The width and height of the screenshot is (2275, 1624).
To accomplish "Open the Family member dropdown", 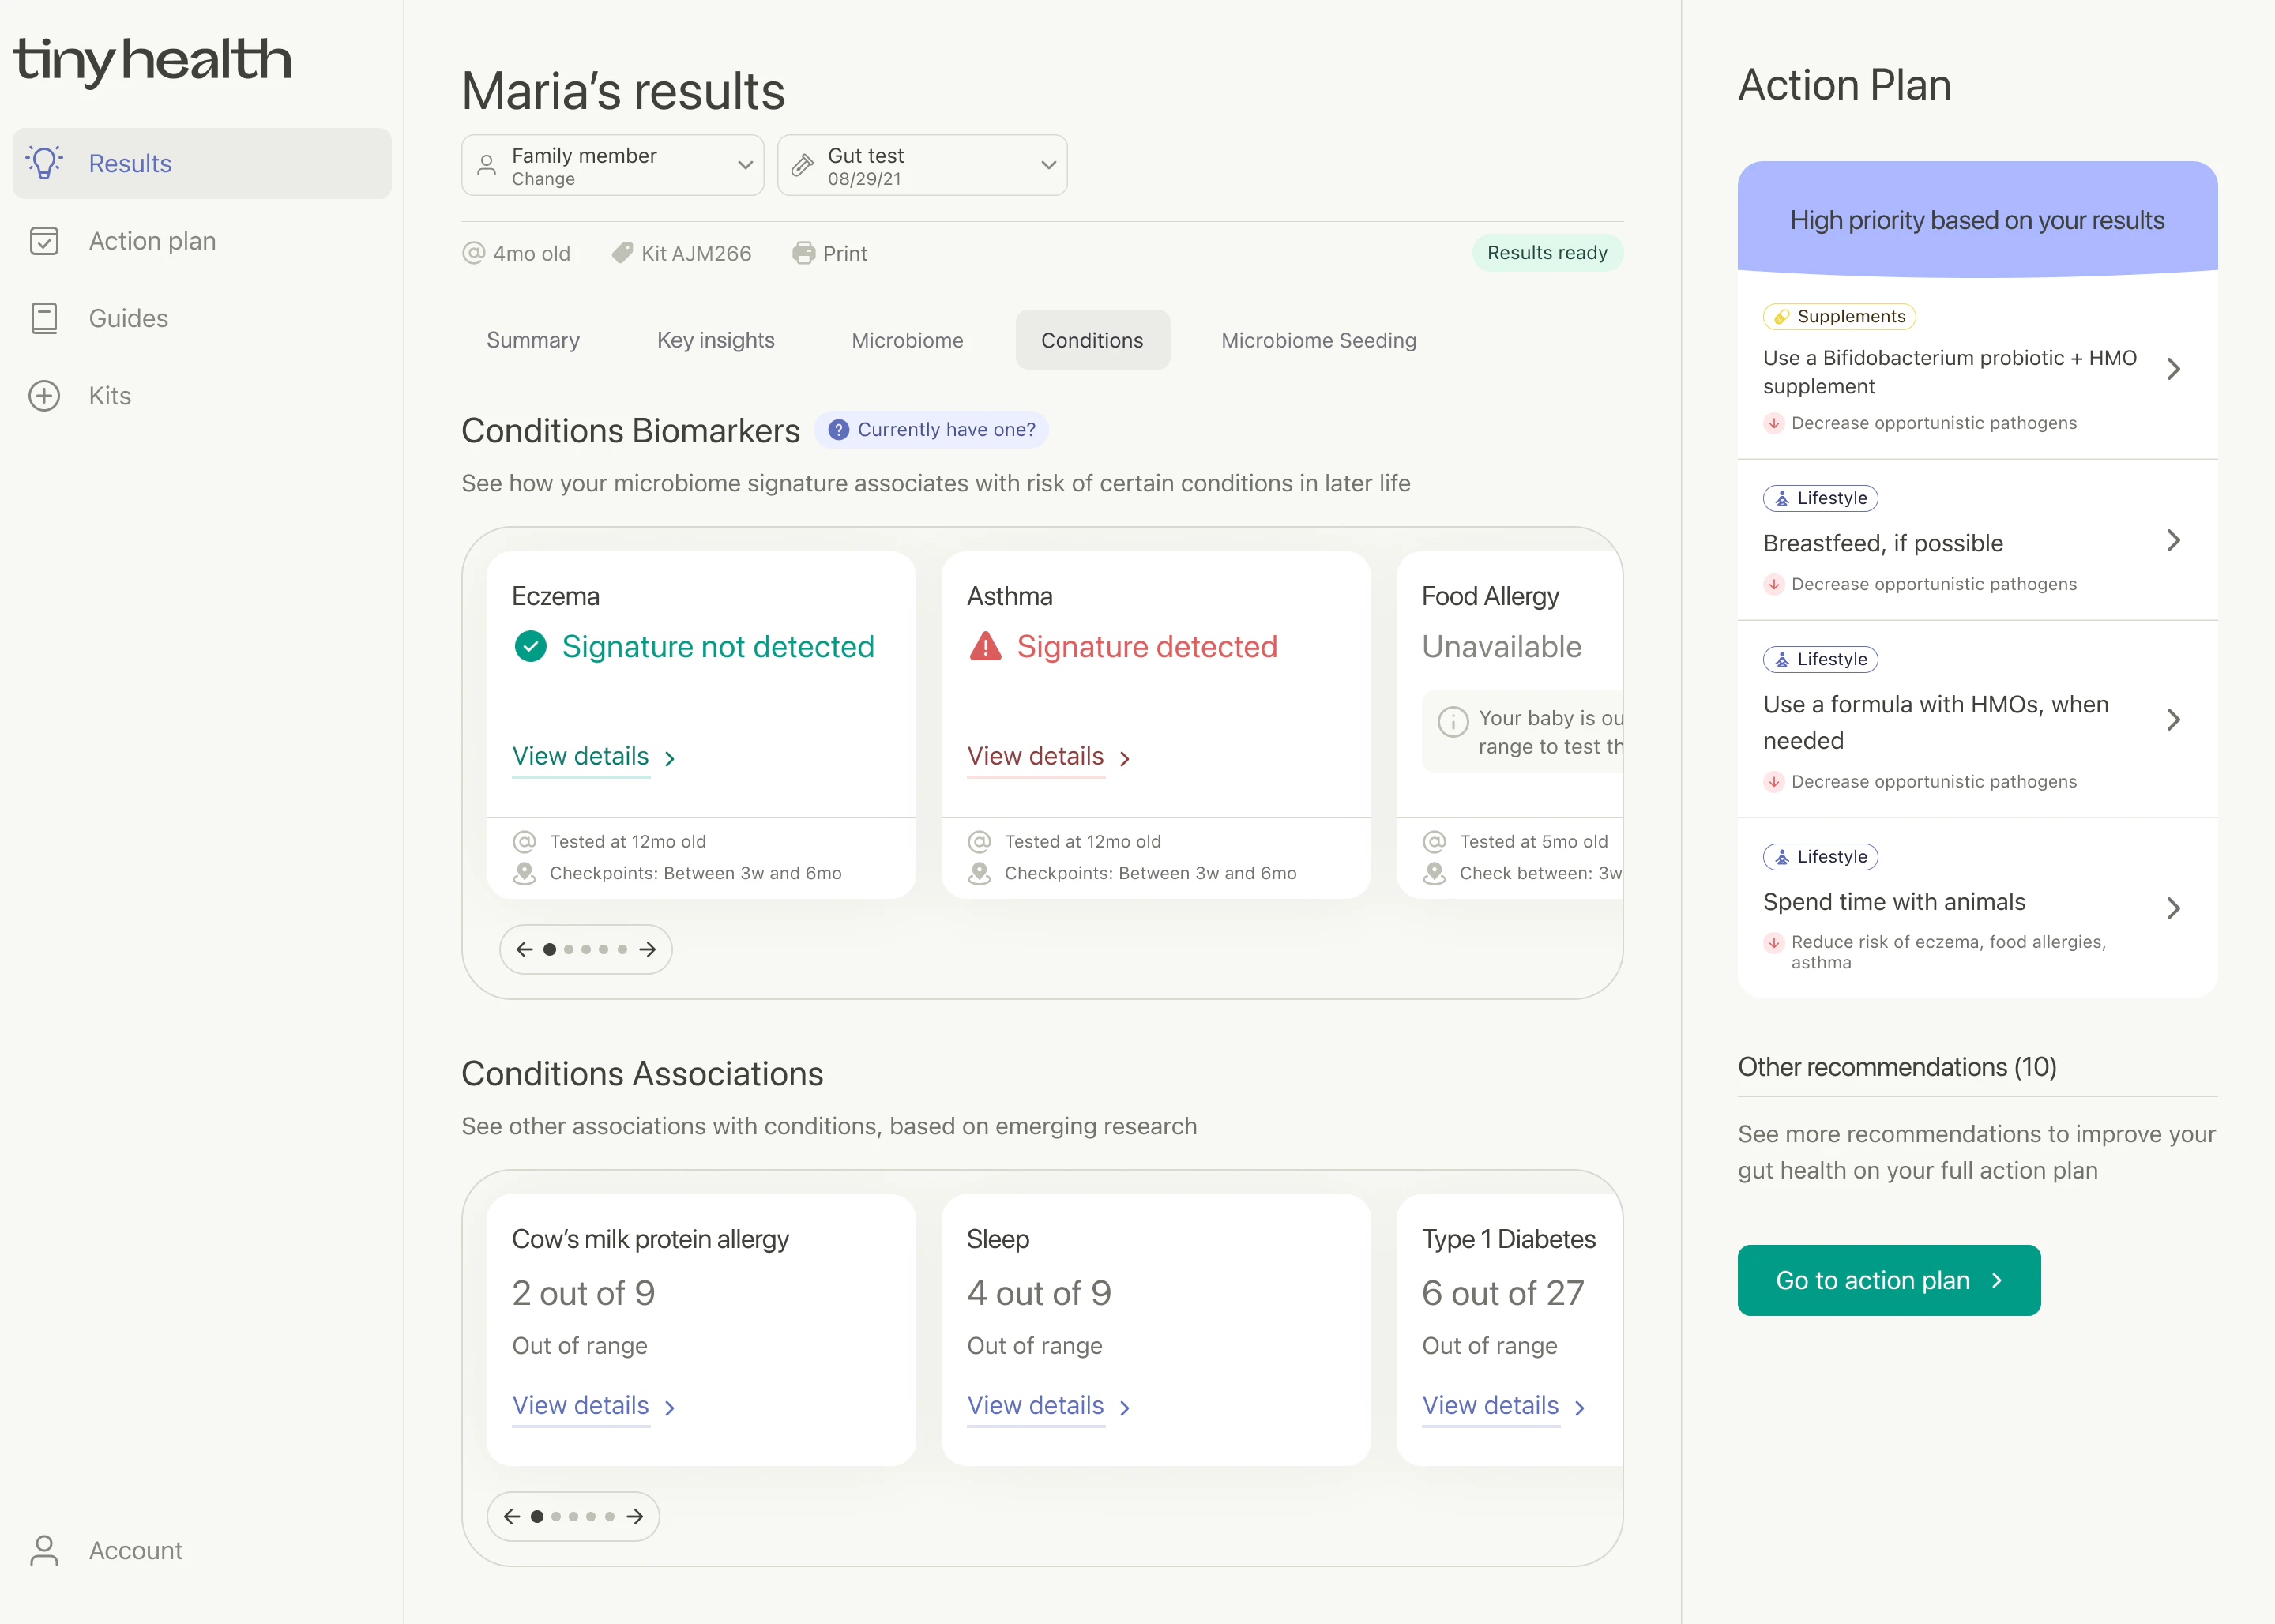I will coord(612,165).
